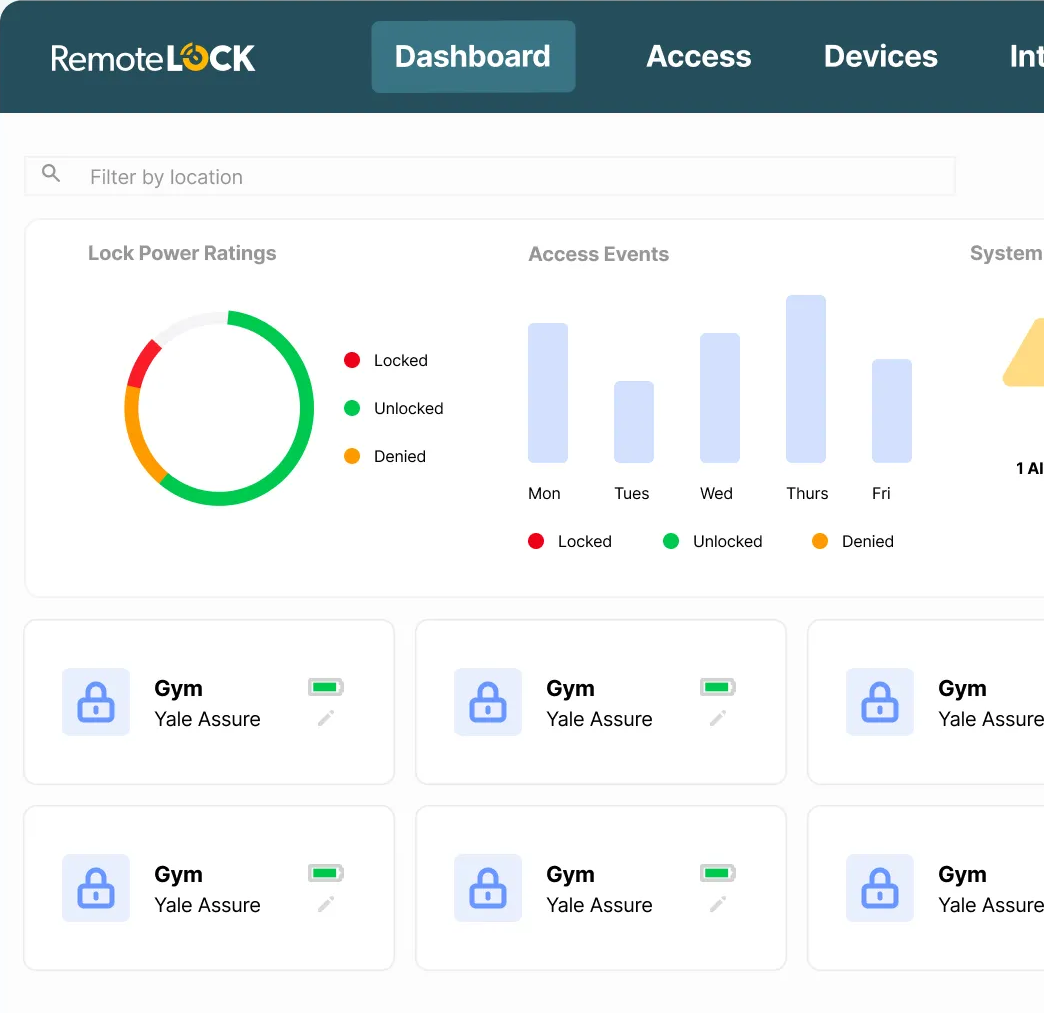The width and height of the screenshot is (1044, 1013).
Task: Select Unlocked label under the bar chart
Action: pyautogui.click(x=727, y=541)
